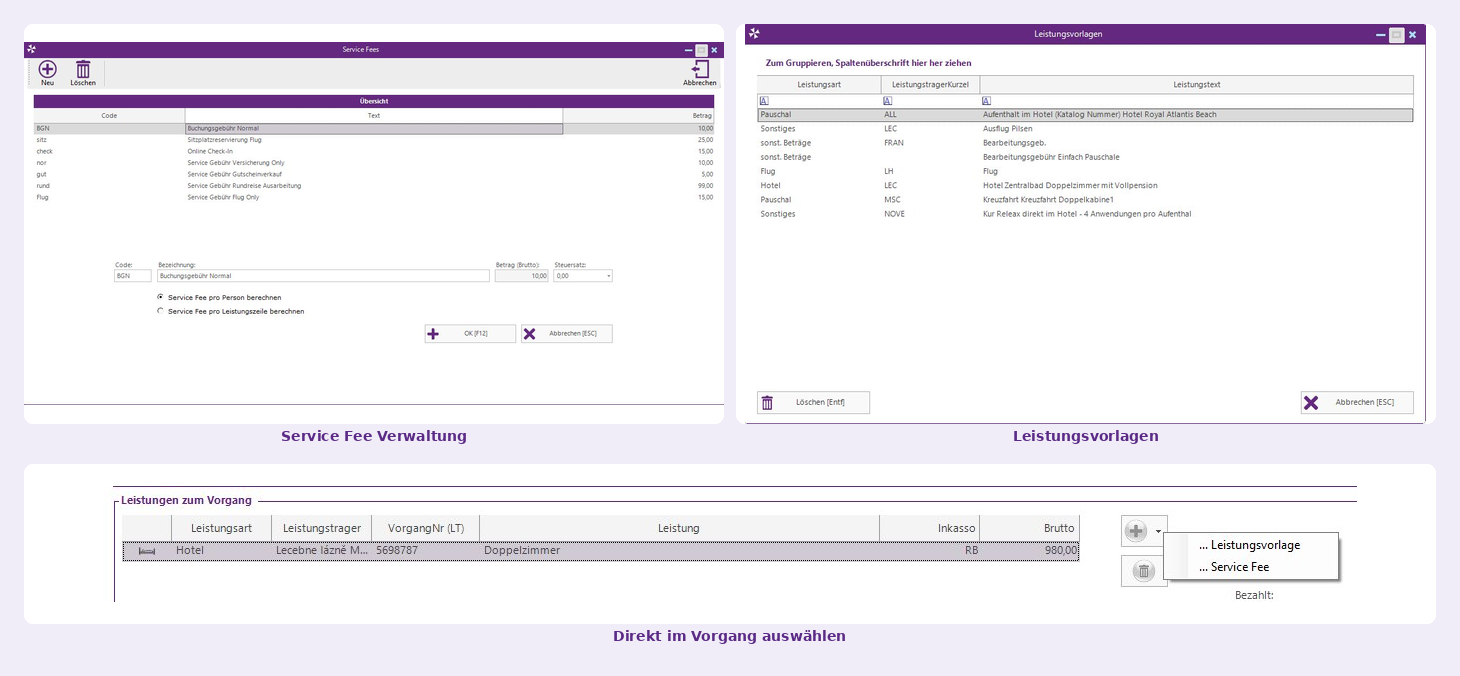Click the filter icon under Leistungsart column

[x=764, y=100]
